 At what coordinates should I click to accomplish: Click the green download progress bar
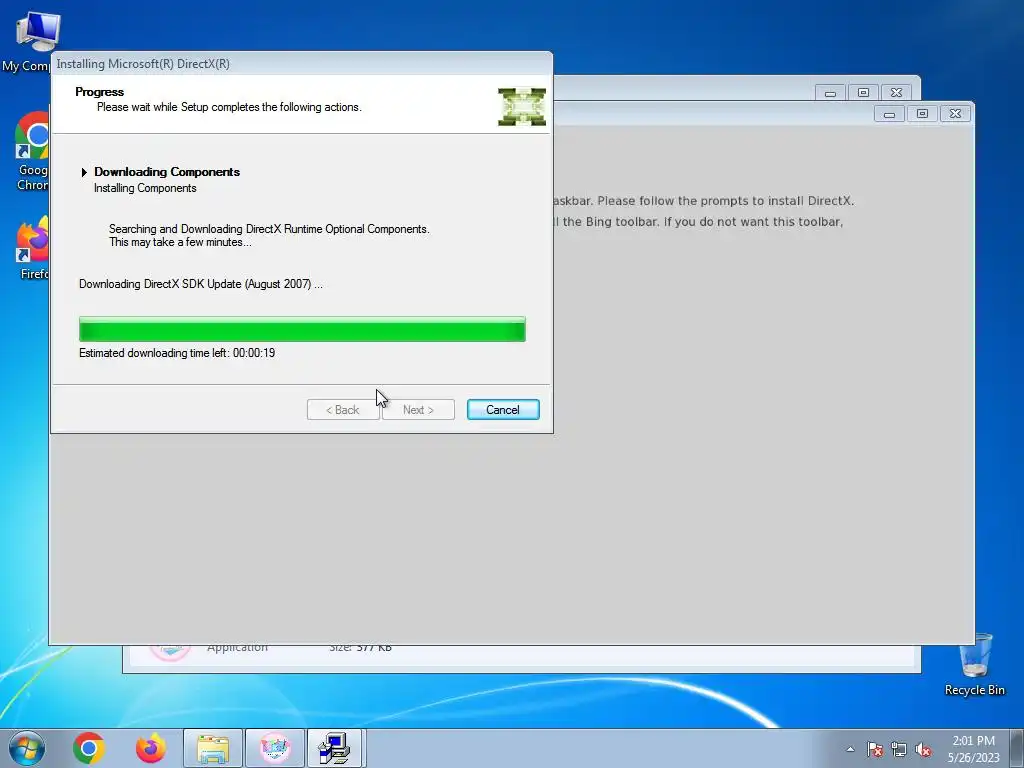pos(302,329)
